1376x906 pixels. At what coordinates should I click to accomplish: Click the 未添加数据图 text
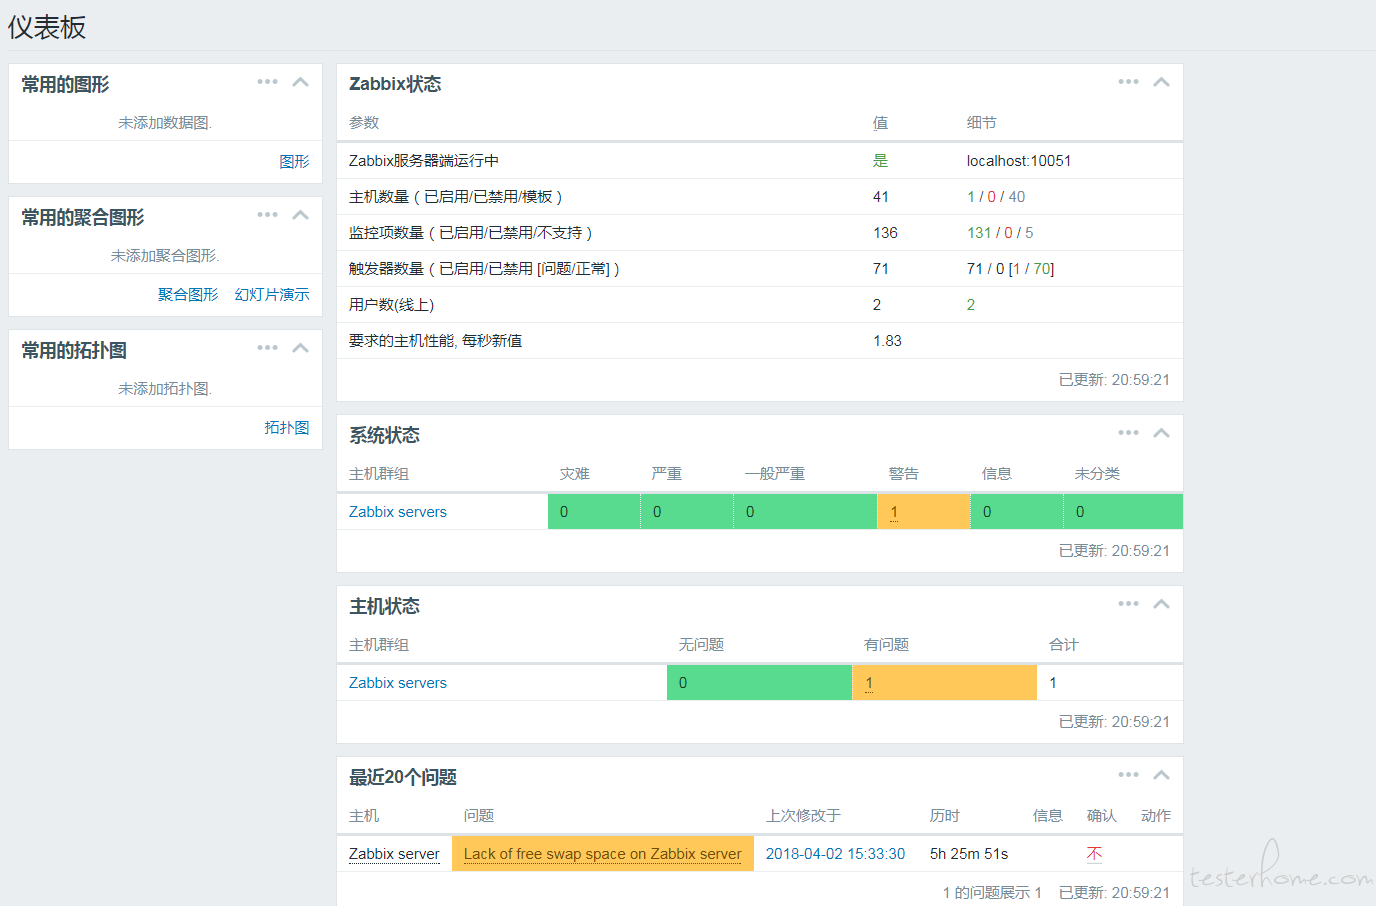click(x=165, y=123)
